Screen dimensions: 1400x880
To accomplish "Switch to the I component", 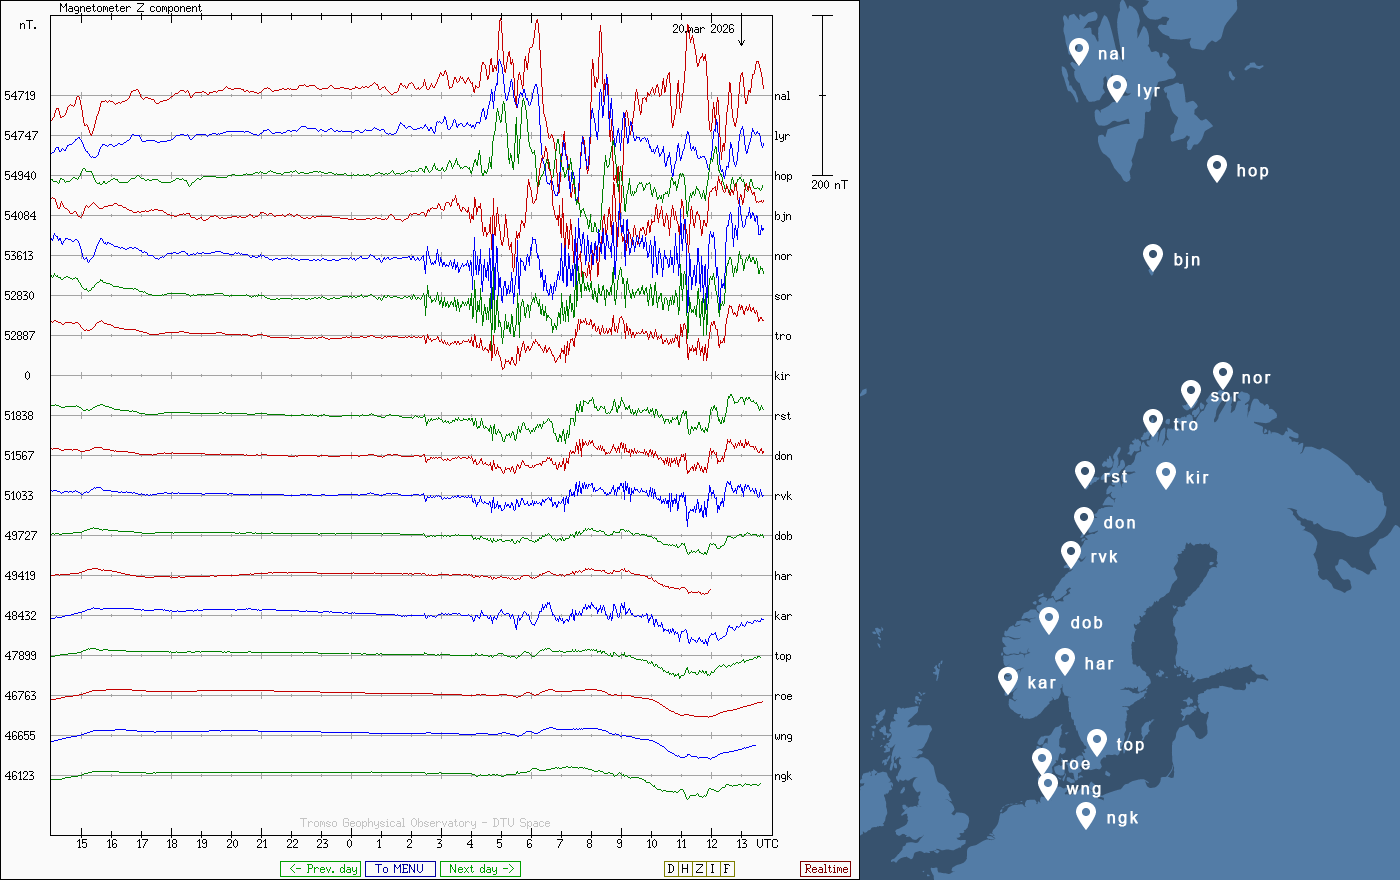I will point(713,869).
